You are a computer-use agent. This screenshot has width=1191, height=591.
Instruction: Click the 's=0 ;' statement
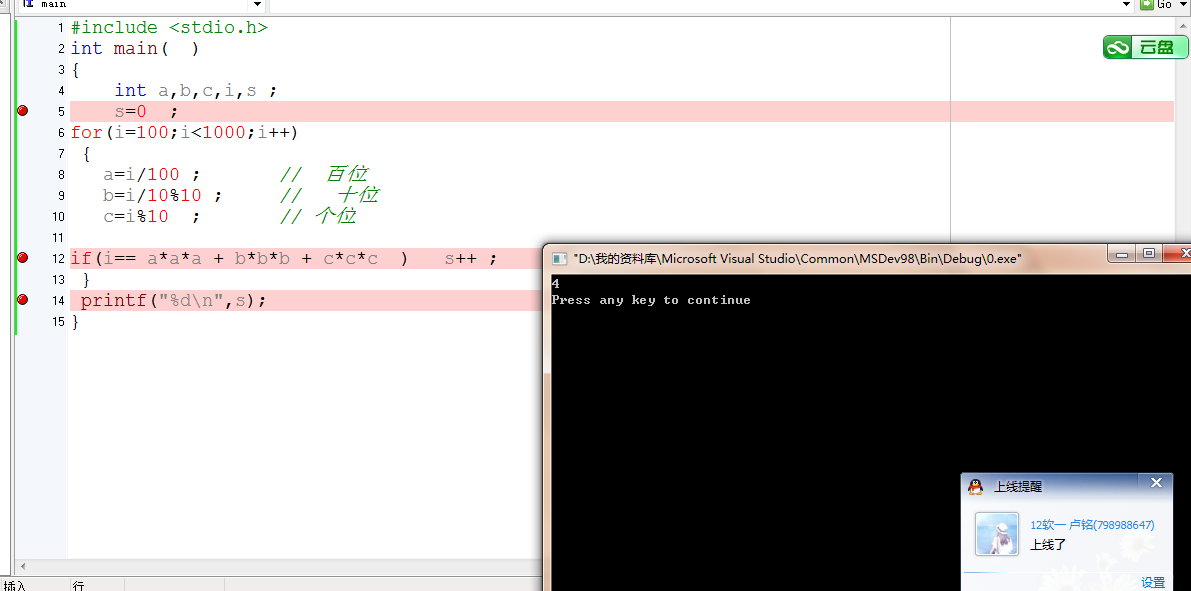coord(147,112)
